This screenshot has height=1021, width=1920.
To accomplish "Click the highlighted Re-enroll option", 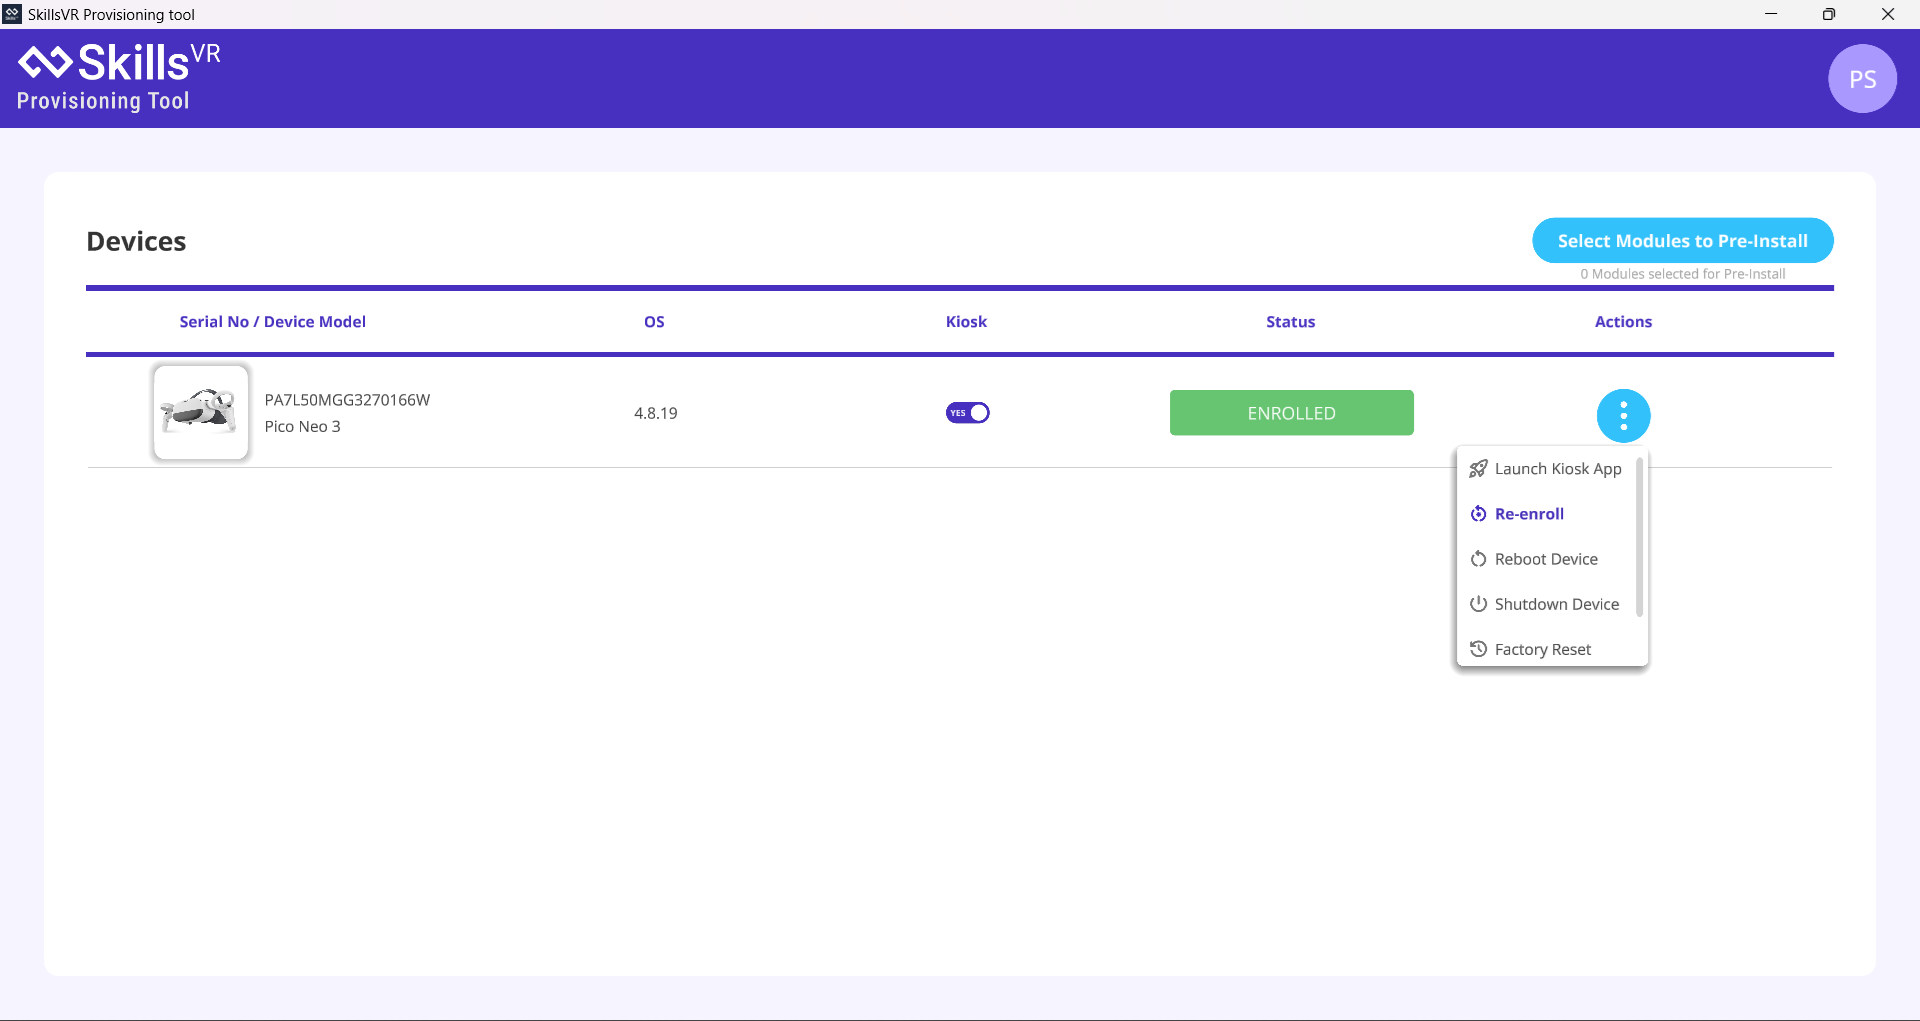I will tap(1529, 513).
